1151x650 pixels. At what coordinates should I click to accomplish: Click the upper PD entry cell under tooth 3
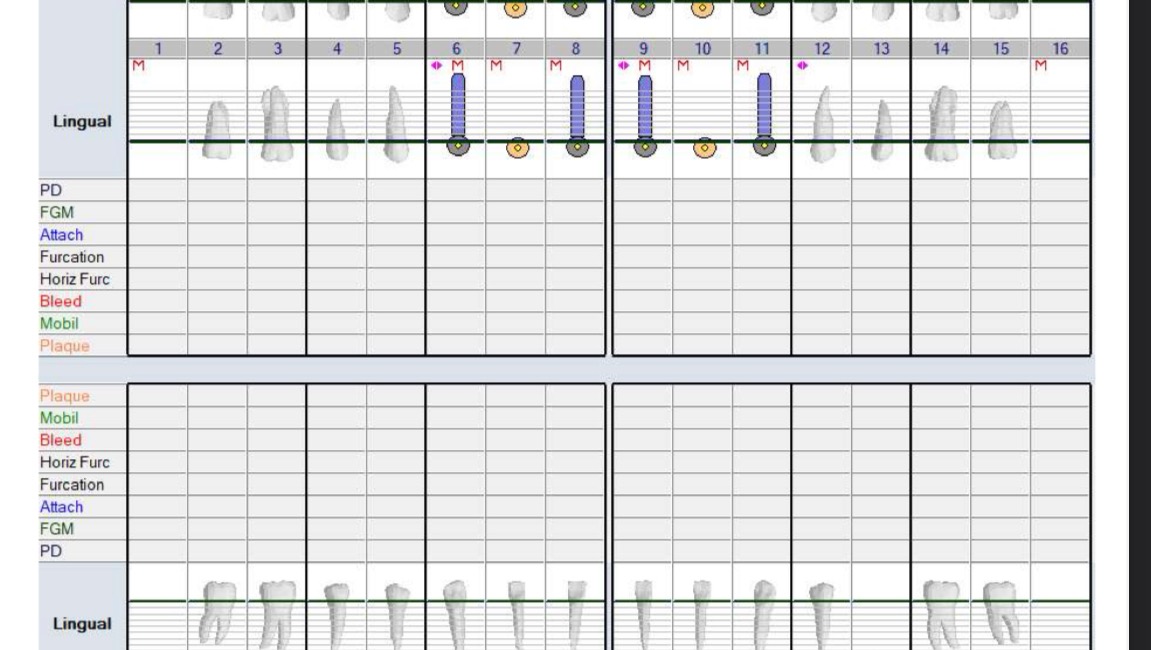click(277, 189)
